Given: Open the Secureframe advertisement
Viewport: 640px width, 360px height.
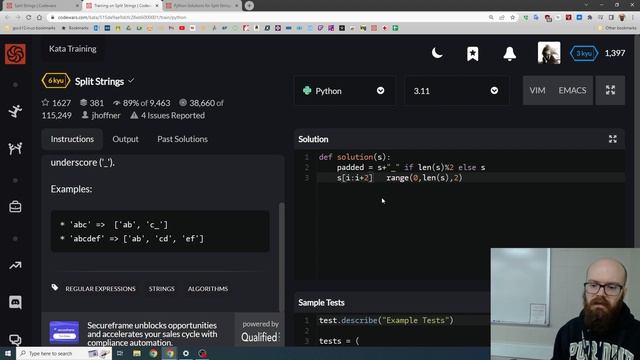Looking at the screenshot, I should 139,333.
